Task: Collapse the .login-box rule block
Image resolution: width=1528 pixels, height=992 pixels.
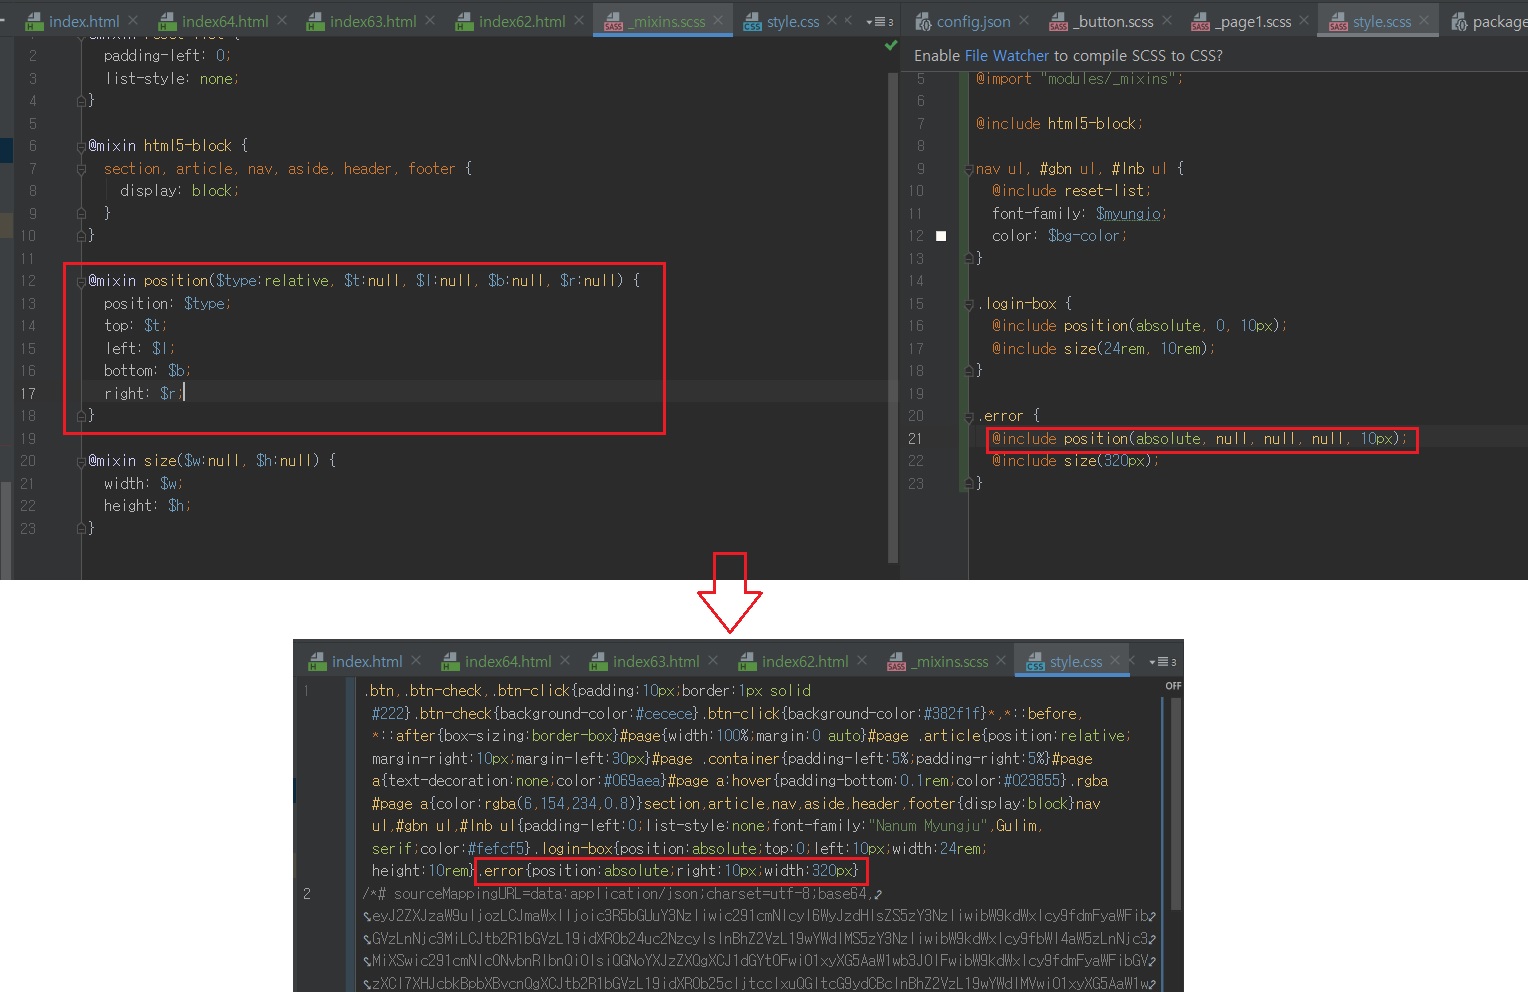Action: click(969, 304)
